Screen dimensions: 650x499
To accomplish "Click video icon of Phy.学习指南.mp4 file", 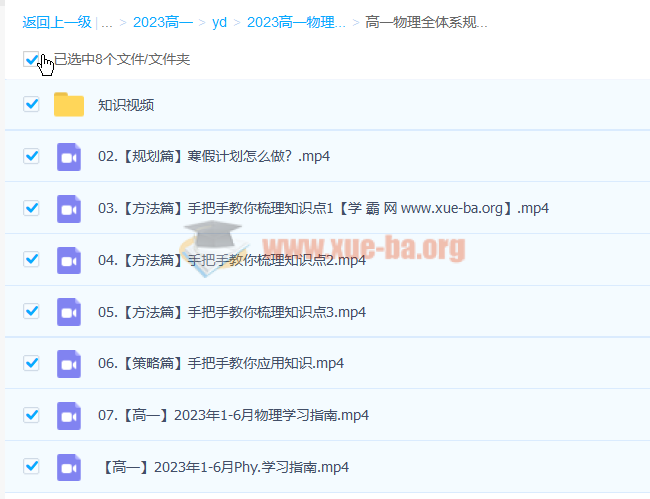I will coord(68,467).
